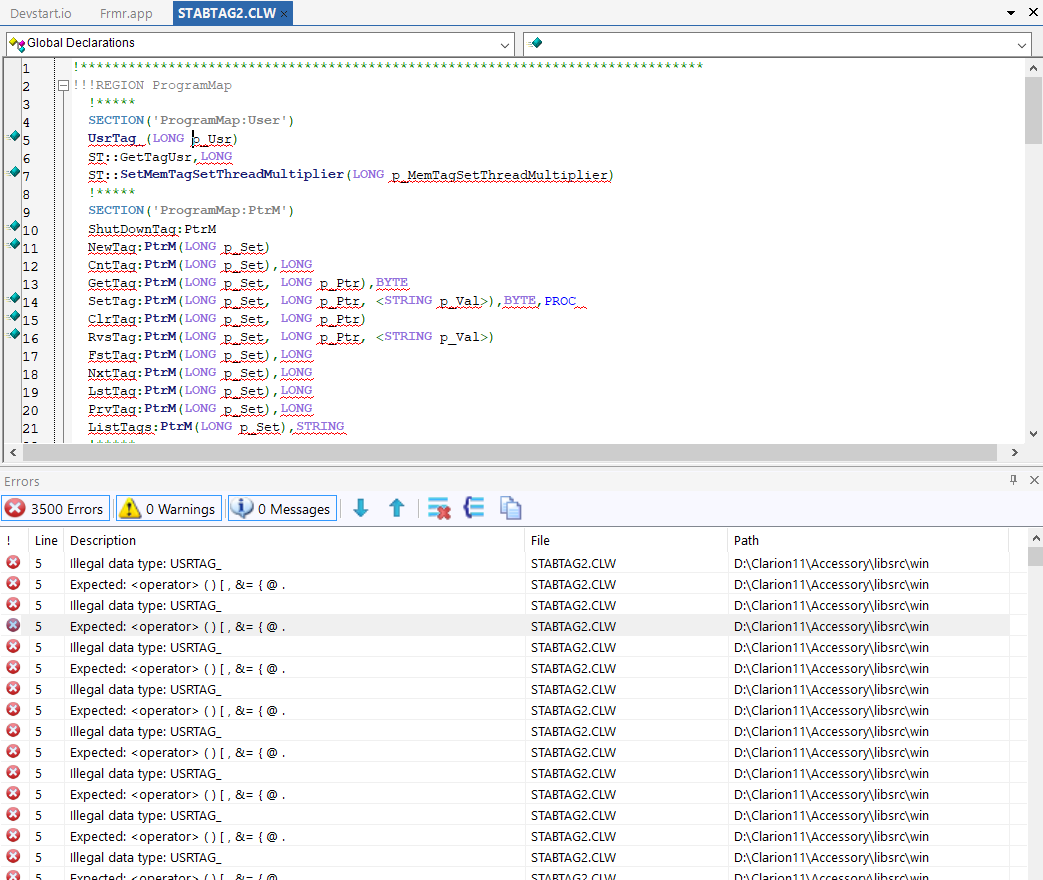Viewport: 1043px width, 880px height.
Task: Click the editor horizontal scrollbar
Action: [500, 452]
